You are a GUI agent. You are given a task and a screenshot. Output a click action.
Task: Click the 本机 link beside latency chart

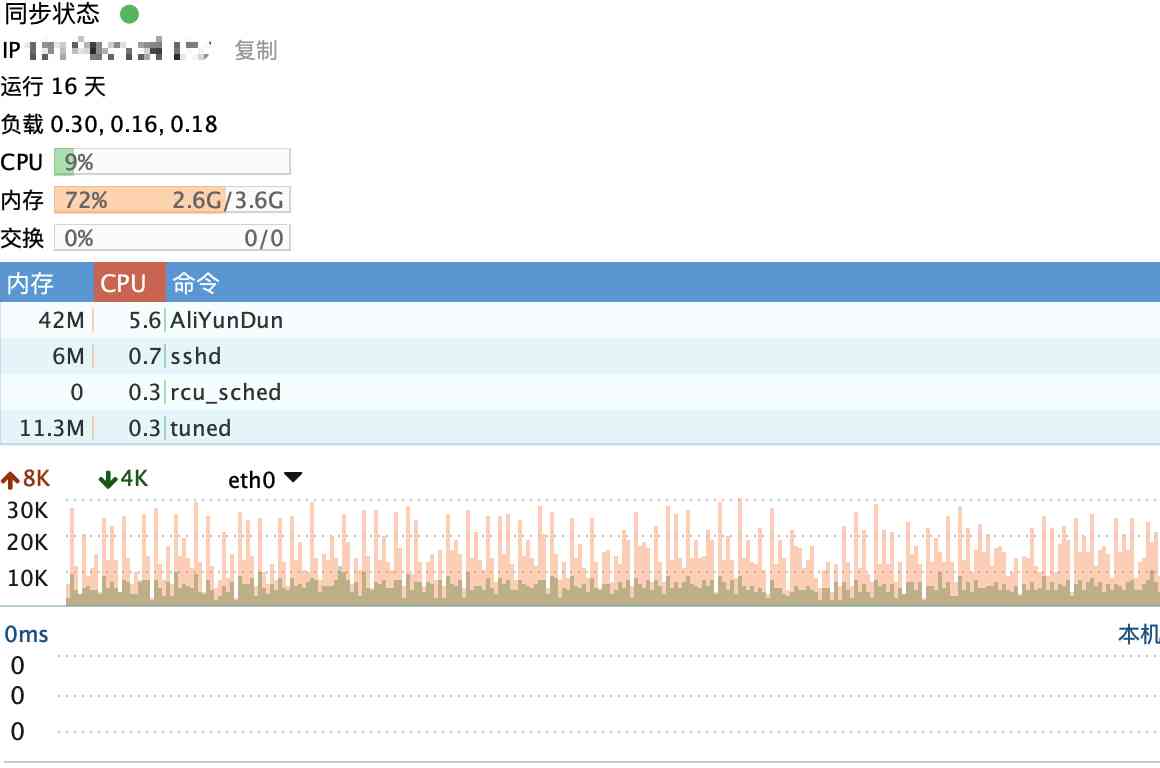1139,634
